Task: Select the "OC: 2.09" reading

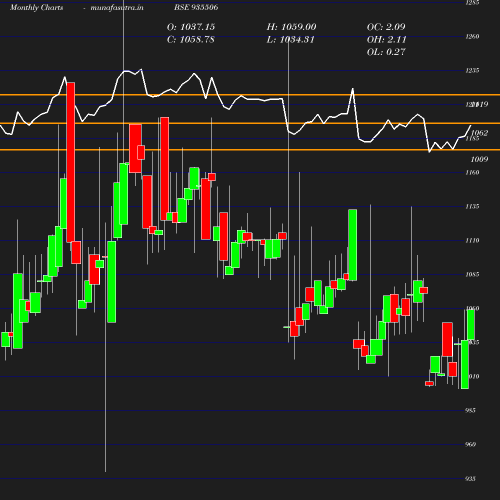Action: 386,27
